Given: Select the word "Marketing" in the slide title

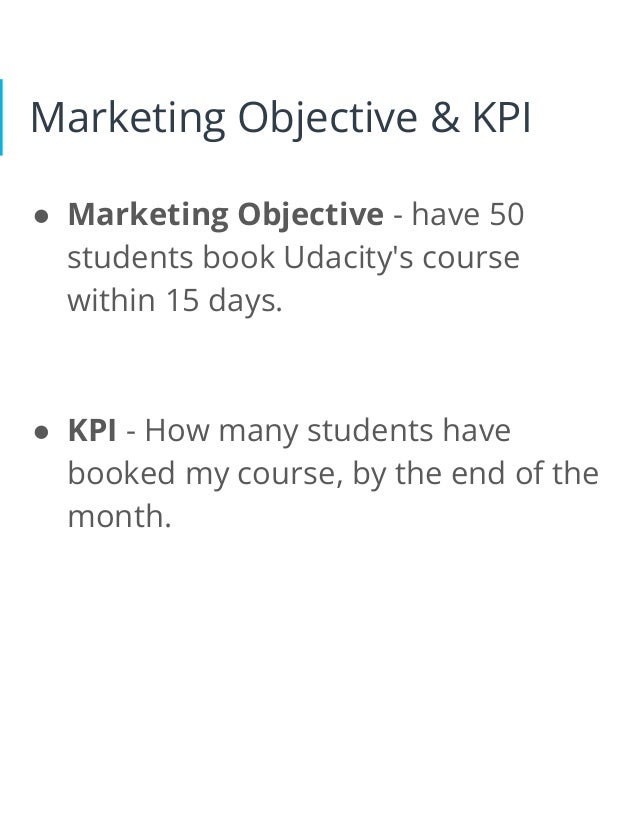Looking at the screenshot, I should (128, 119).
